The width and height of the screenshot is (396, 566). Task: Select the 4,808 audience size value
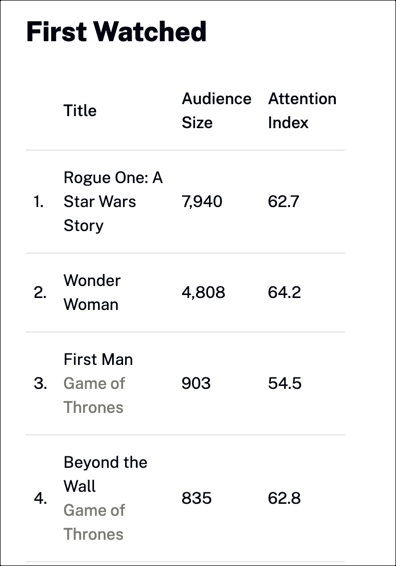(x=203, y=292)
